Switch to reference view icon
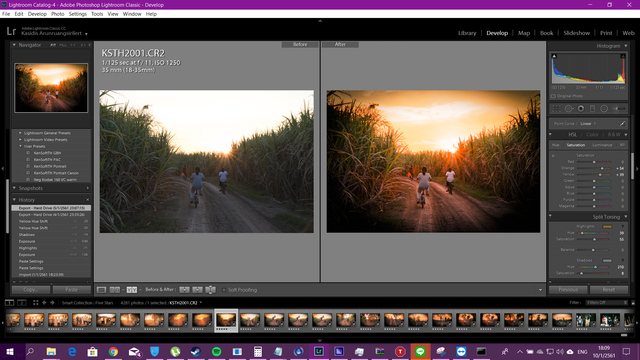Image resolution: width=640 pixels, height=360 pixels. [x=115, y=290]
